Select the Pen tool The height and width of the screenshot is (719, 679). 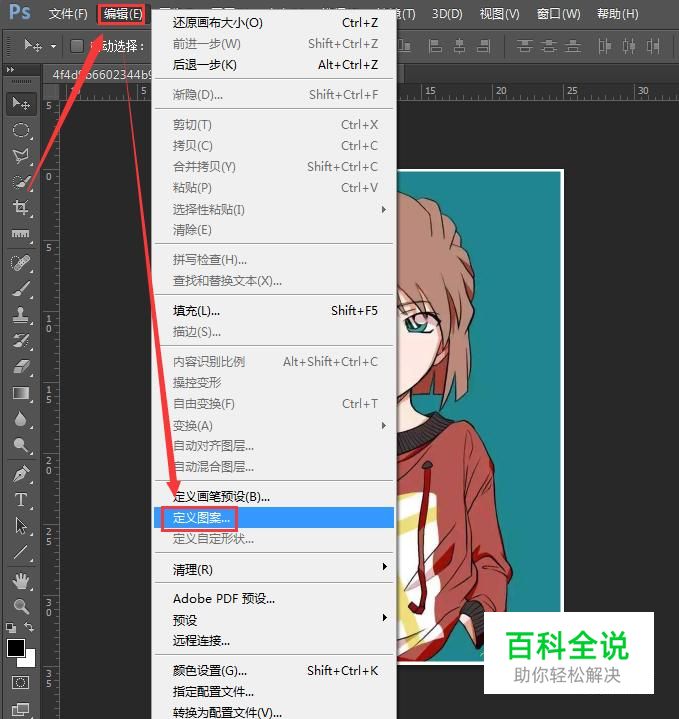(x=21, y=474)
